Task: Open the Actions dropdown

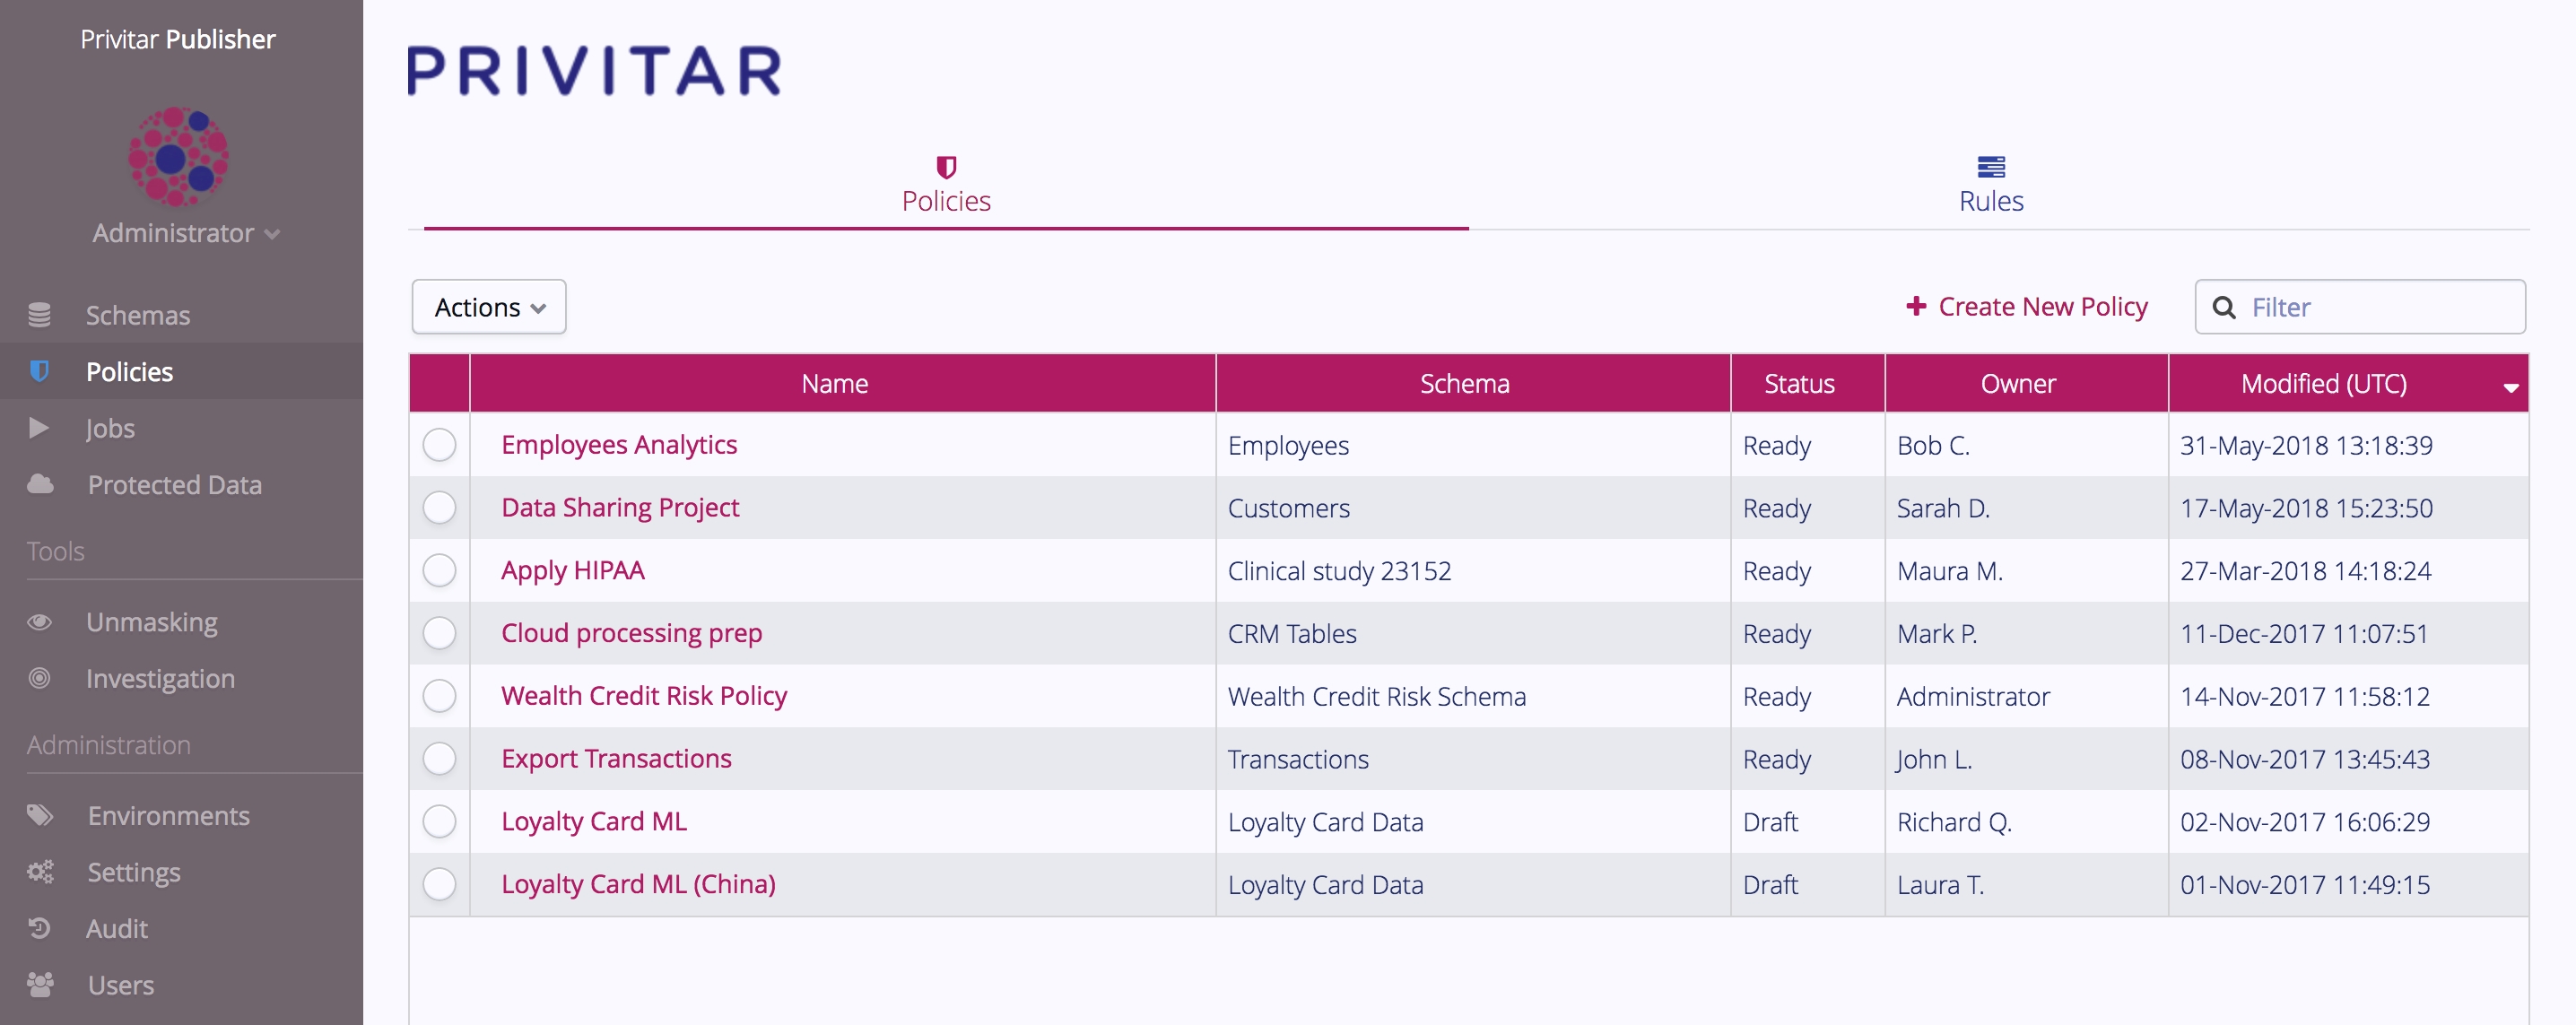Action: [489, 307]
